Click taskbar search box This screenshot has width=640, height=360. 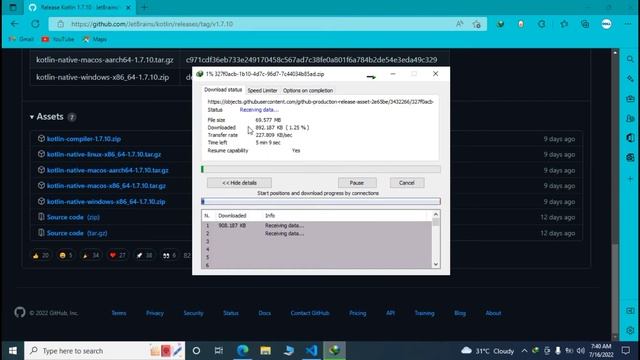pyautogui.click(x=104, y=351)
